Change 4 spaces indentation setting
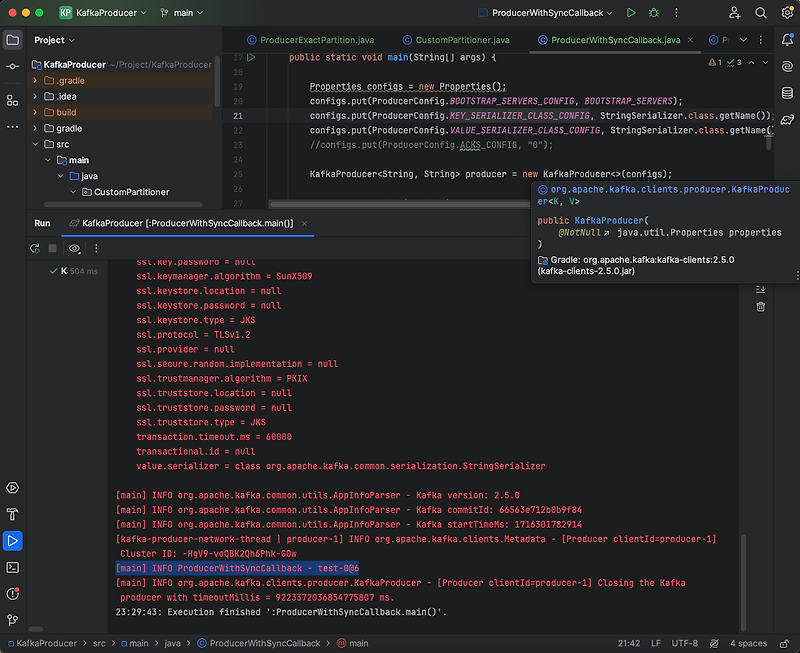800x653 pixels. (x=748, y=643)
